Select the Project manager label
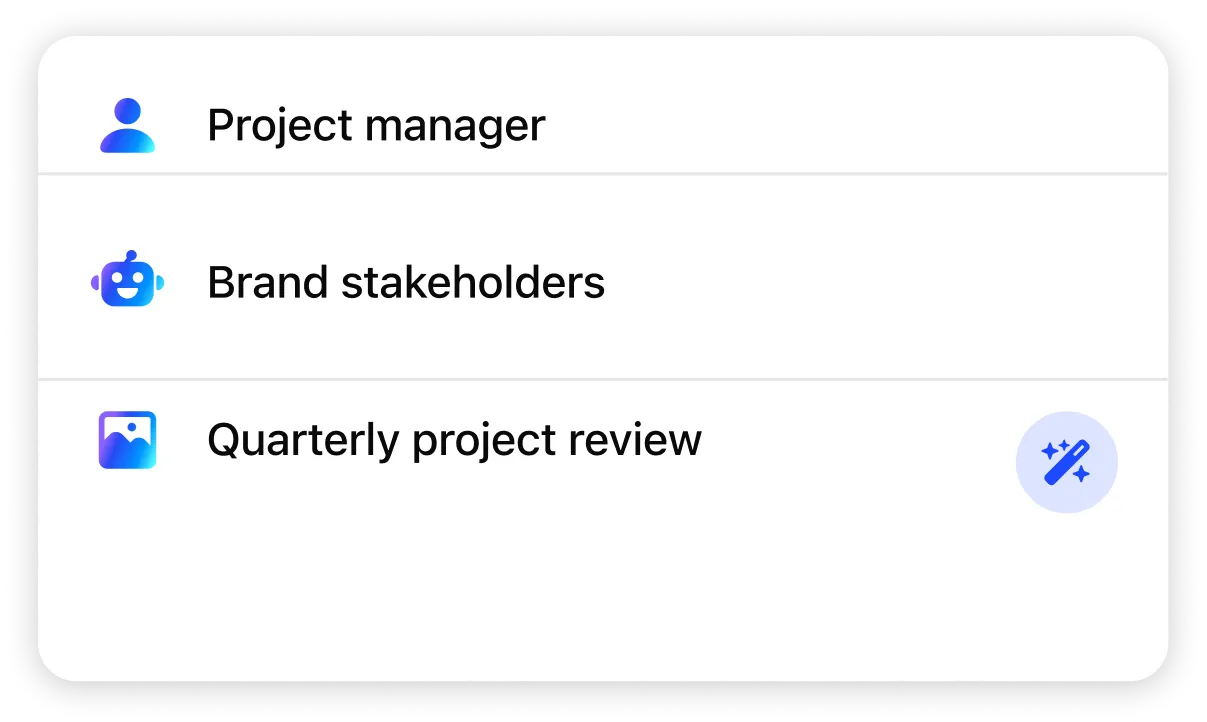 [376, 126]
